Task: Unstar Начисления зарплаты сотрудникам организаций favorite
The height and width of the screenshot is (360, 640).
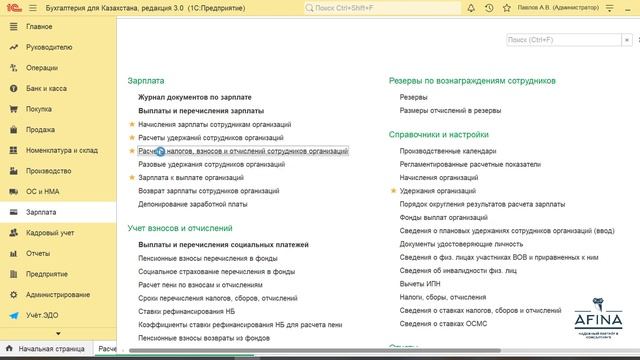Action: pyautogui.click(x=132, y=124)
